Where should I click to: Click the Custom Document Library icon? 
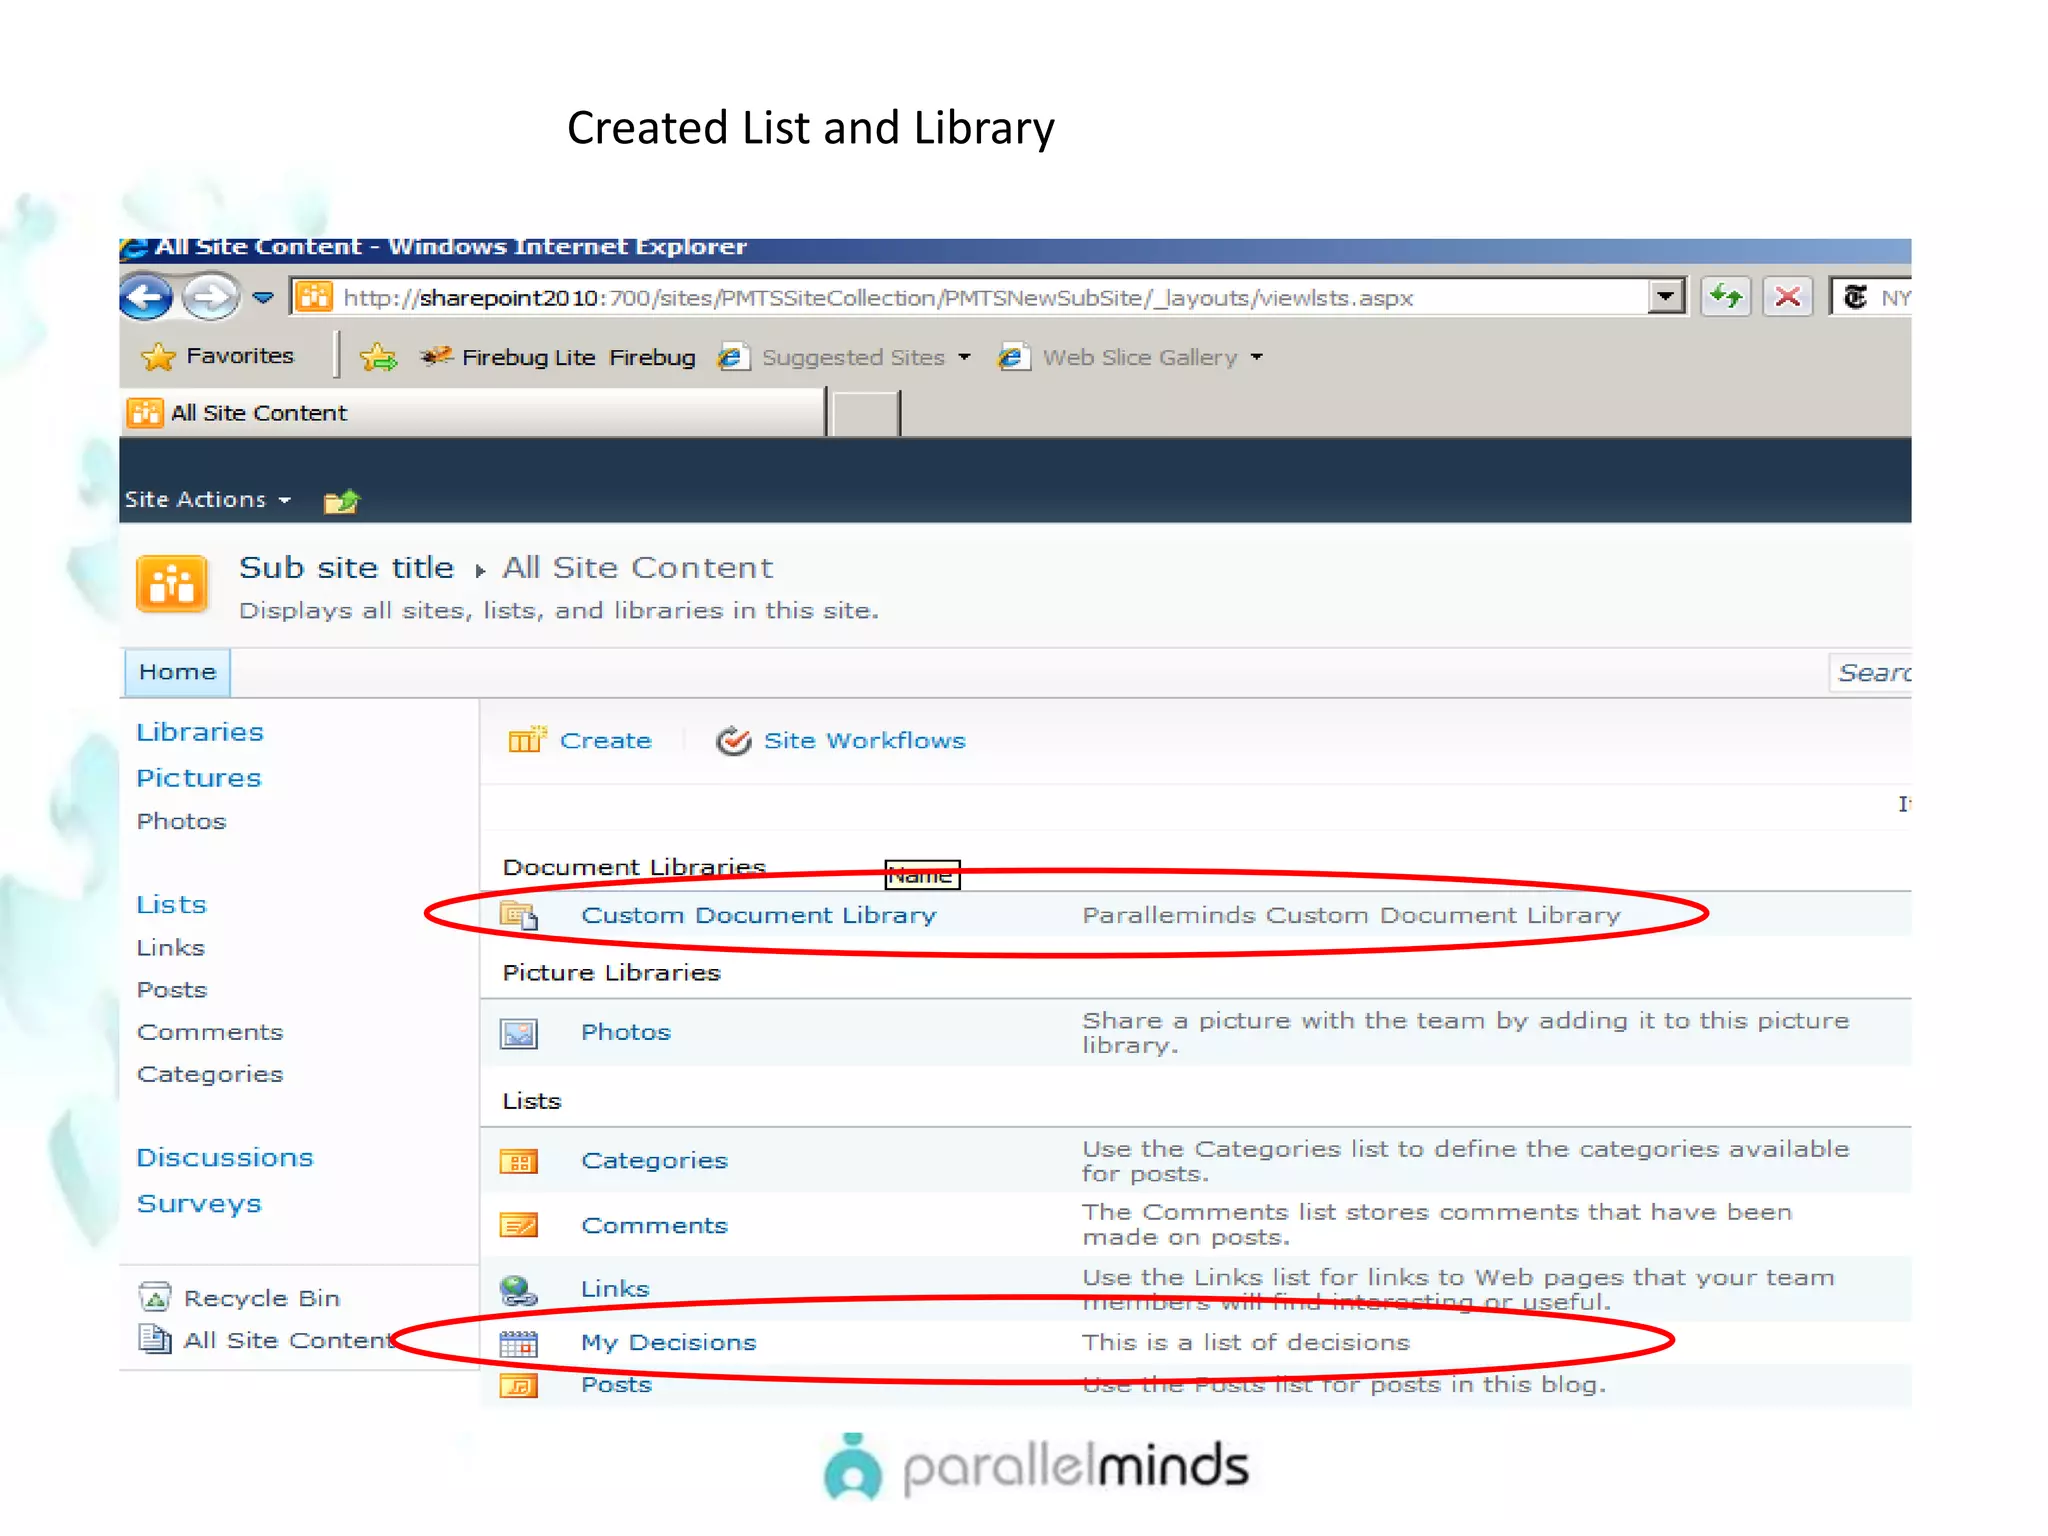519,915
